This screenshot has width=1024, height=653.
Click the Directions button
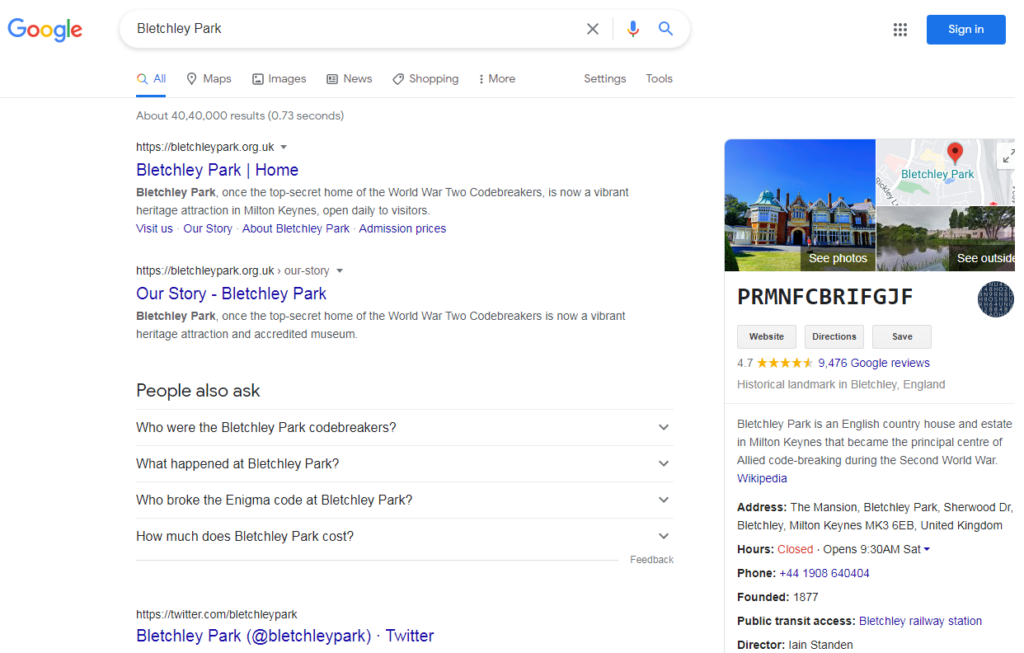click(834, 337)
